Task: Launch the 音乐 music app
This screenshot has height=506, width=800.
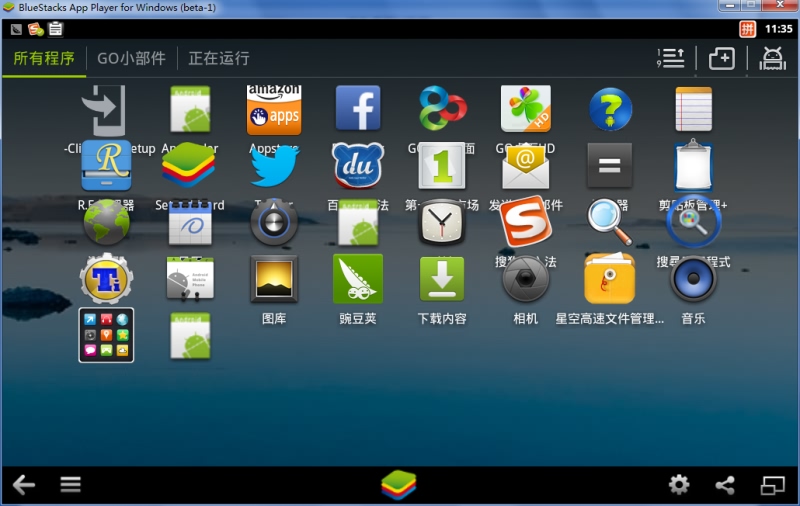Action: click(x=693, y=279)
